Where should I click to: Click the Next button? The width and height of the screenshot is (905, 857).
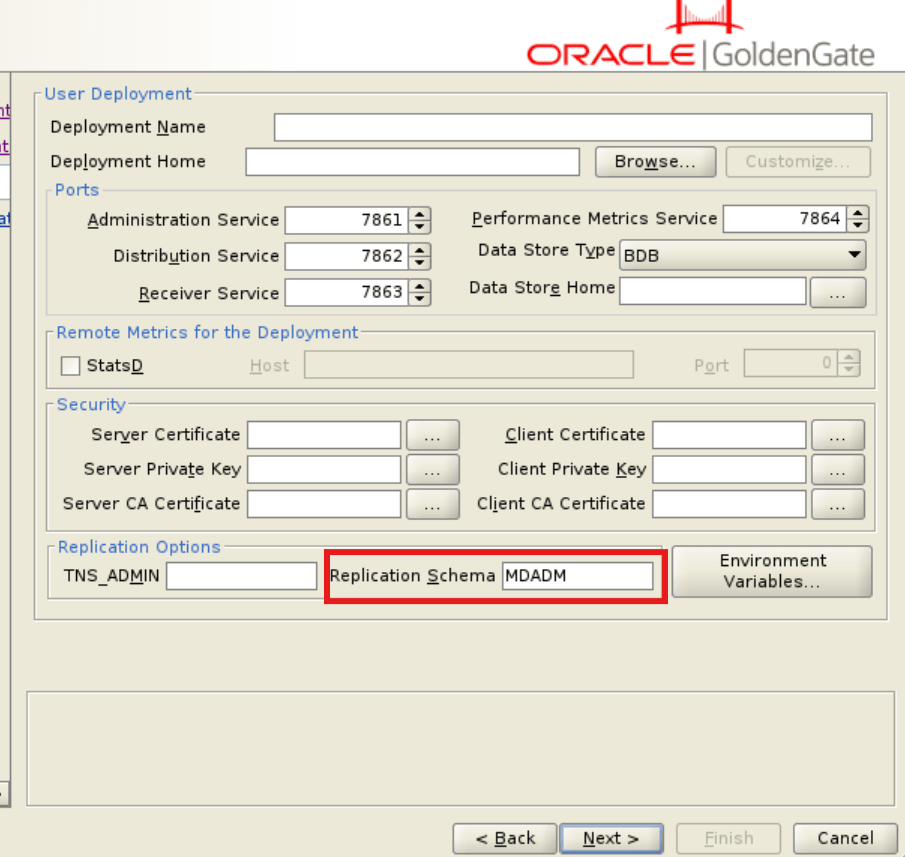611,838
